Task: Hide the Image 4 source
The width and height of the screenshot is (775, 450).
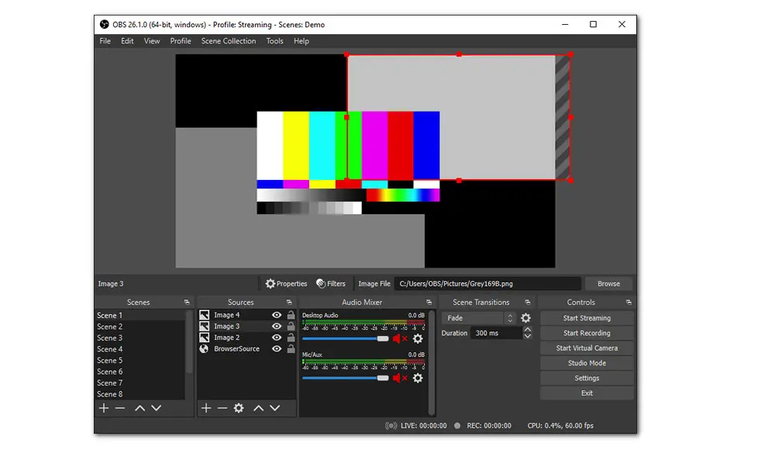Action: [277, 315]
